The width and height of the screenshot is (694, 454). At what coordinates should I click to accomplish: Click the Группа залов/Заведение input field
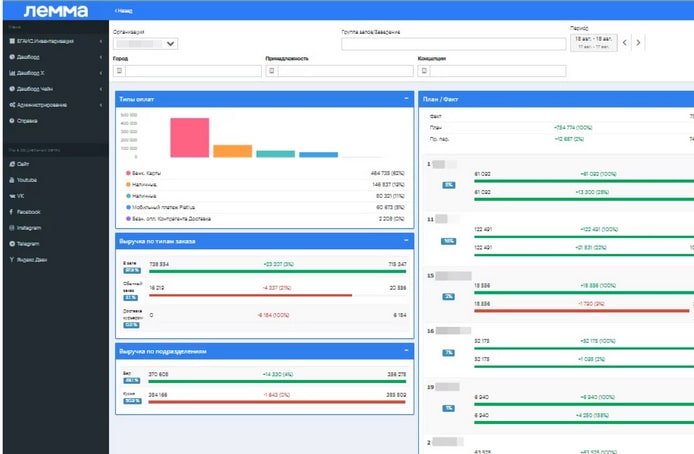tap(454, 44)
